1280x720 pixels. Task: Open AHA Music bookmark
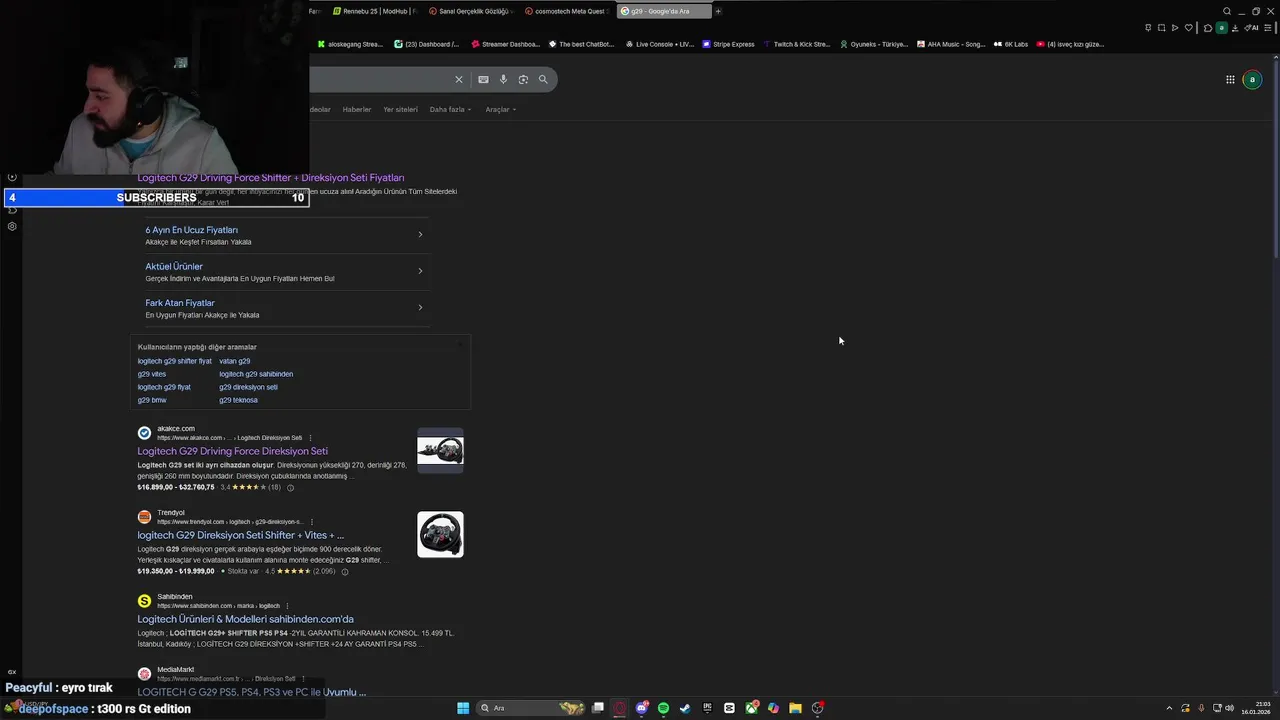tap(951, 44)
